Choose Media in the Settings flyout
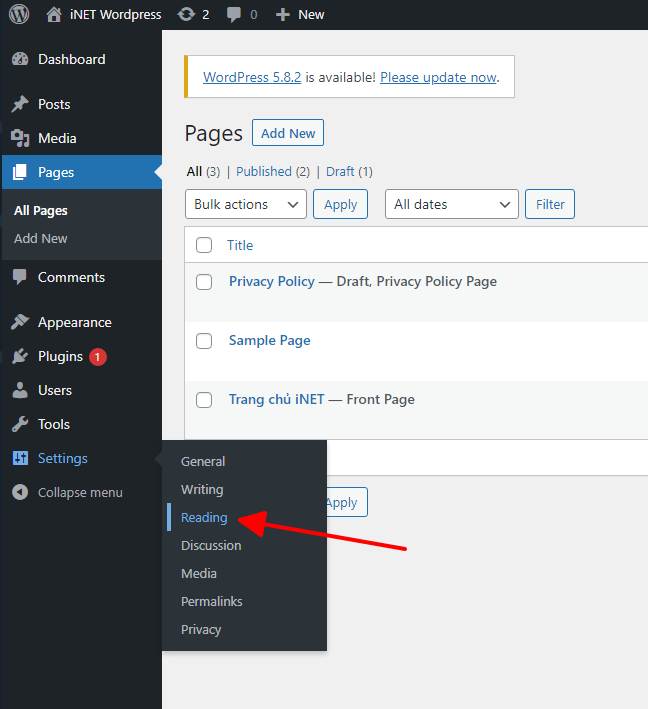The image size is (648, 709). 199,573
